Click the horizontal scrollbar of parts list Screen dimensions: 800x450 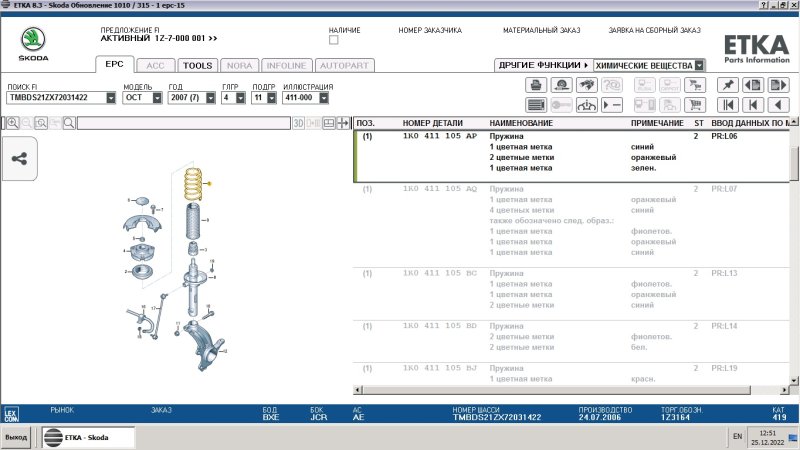(557, 390)
